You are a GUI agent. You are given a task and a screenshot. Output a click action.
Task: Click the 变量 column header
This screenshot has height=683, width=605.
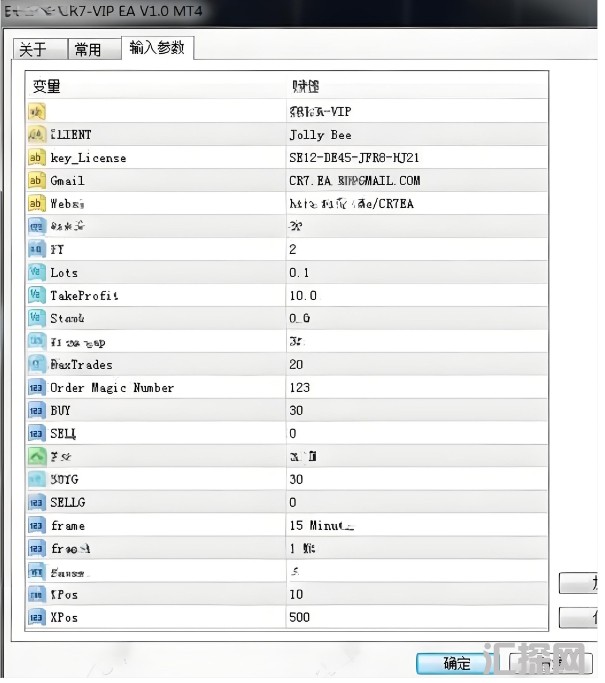[47, 86]
